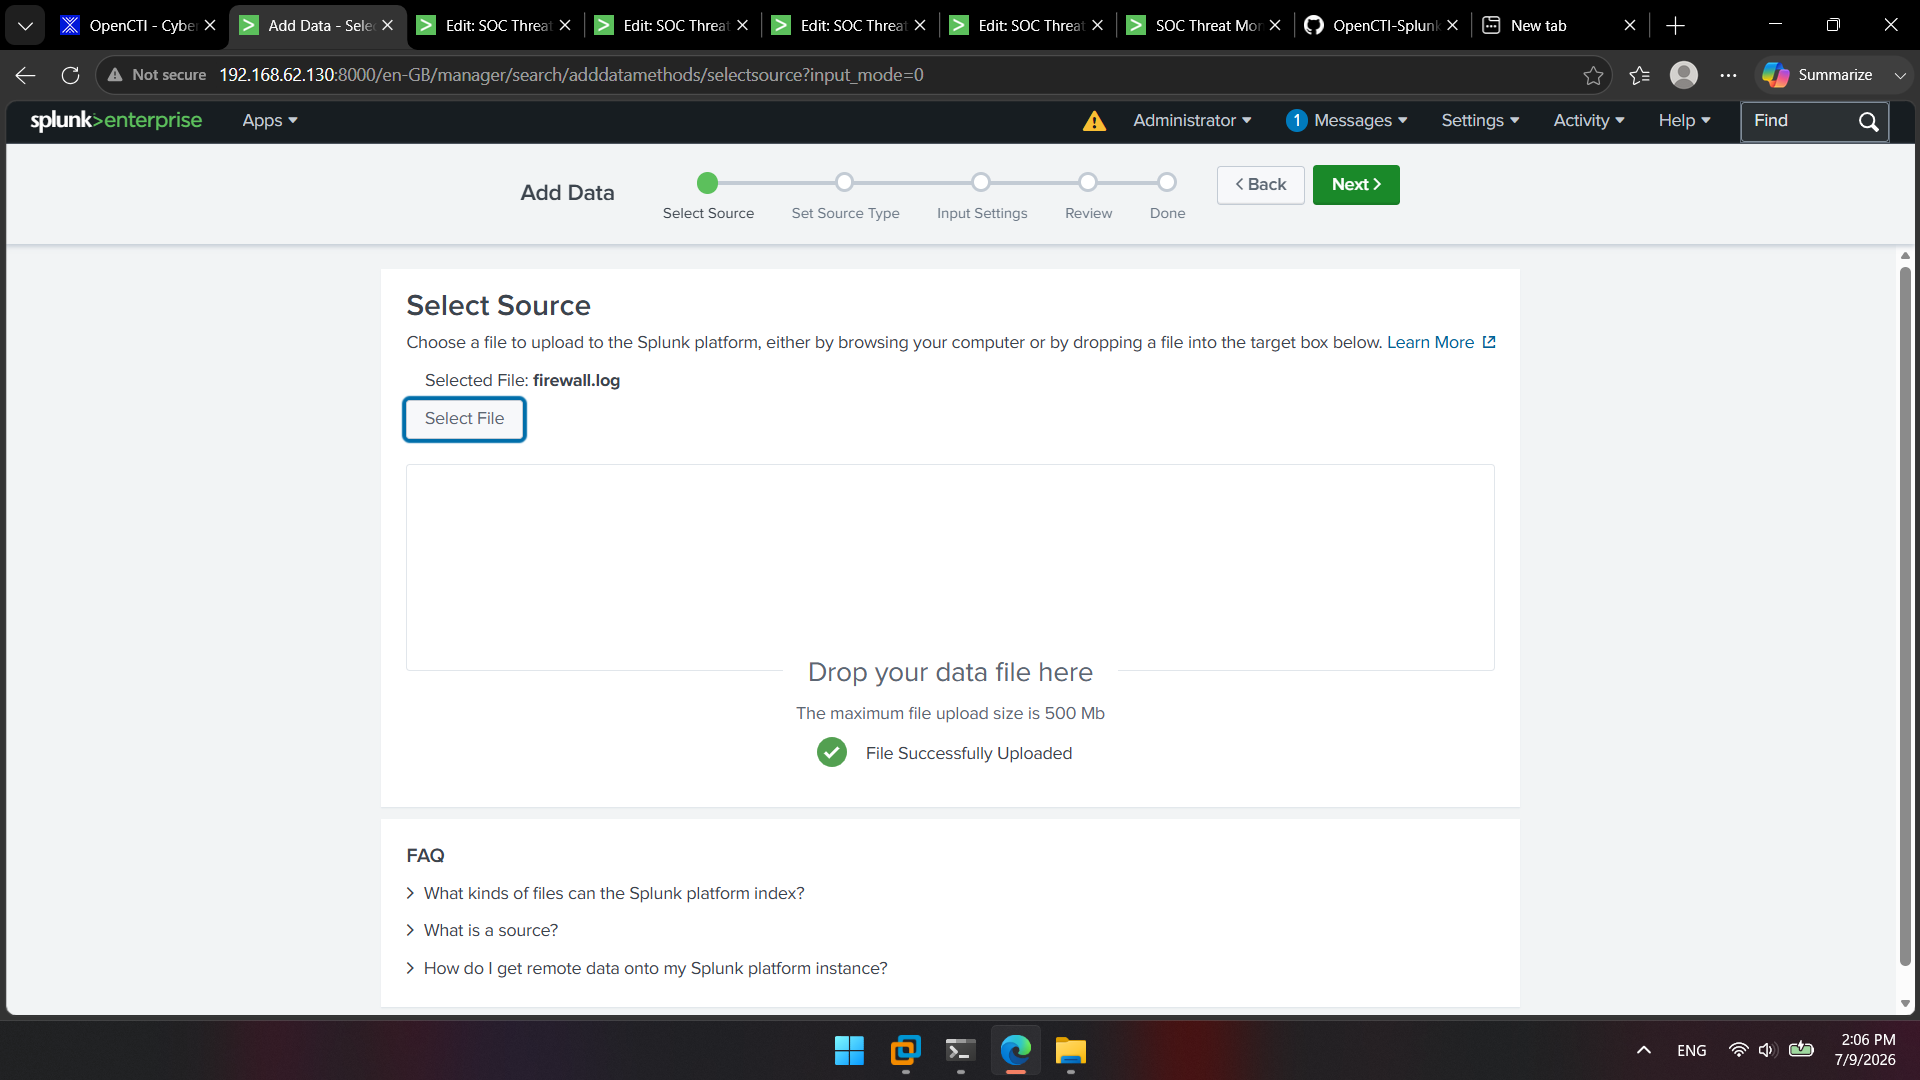The width and height of the screenshot is (1920, 1080).
Task: Click the Back button in wizard
Action: coord(1260,185)
